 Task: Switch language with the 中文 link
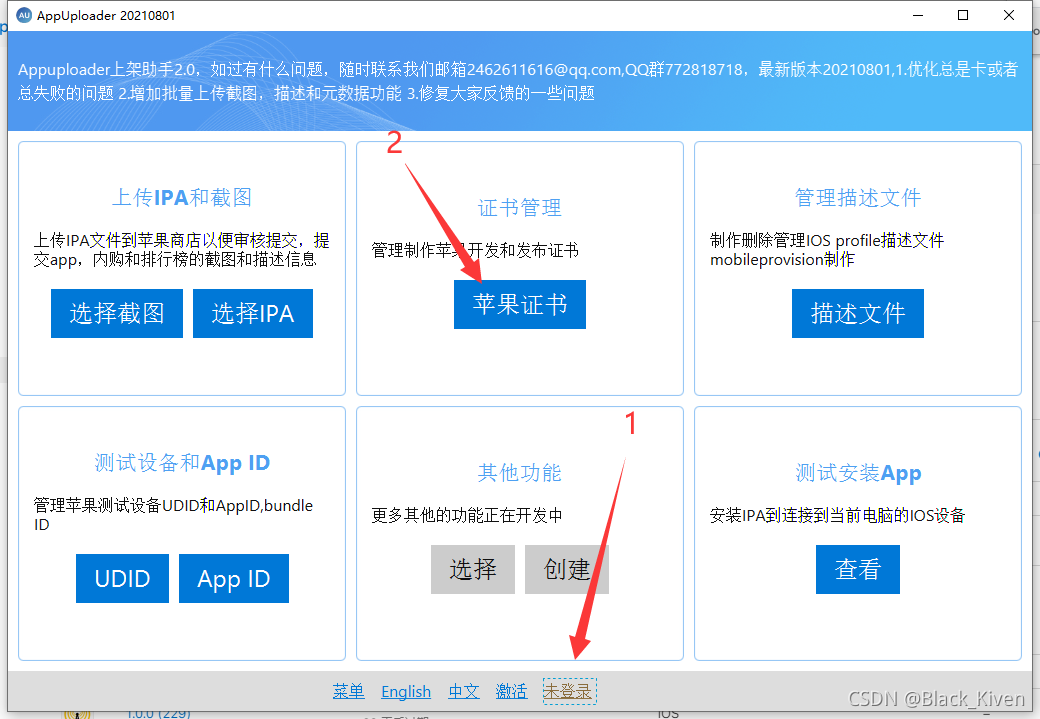coord(464,691)
